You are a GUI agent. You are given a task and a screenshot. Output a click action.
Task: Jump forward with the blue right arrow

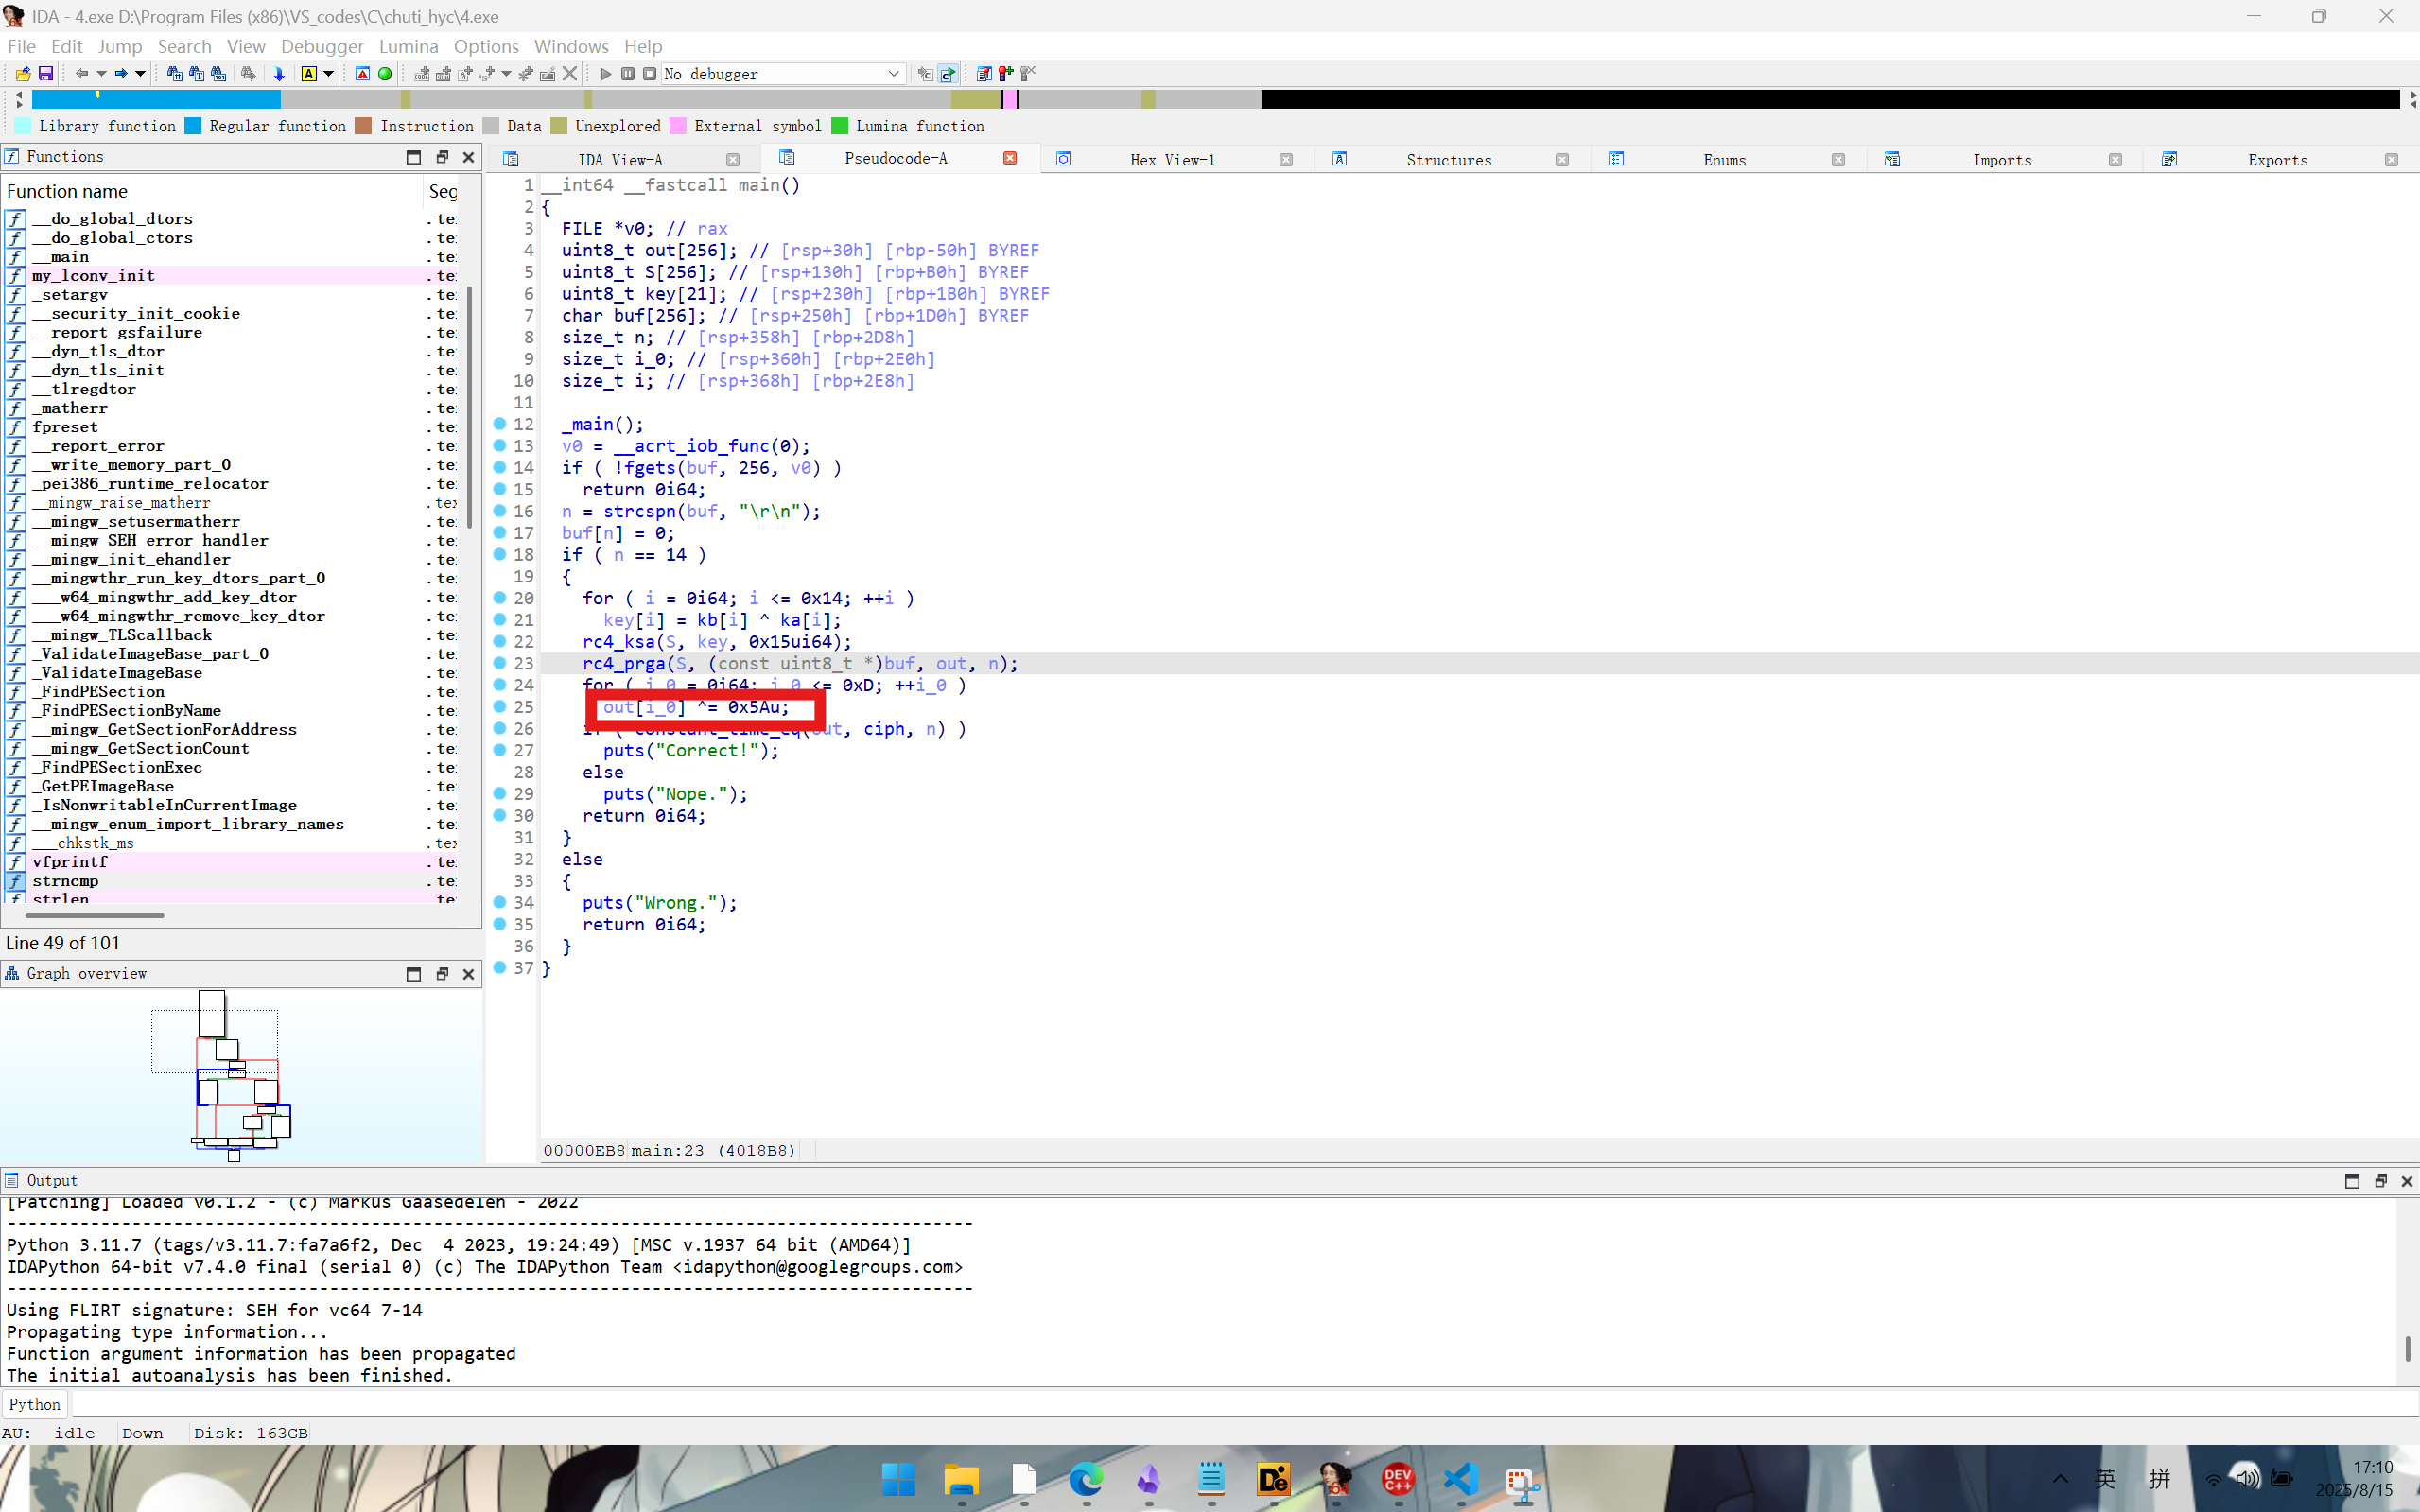tap(120, 74)
